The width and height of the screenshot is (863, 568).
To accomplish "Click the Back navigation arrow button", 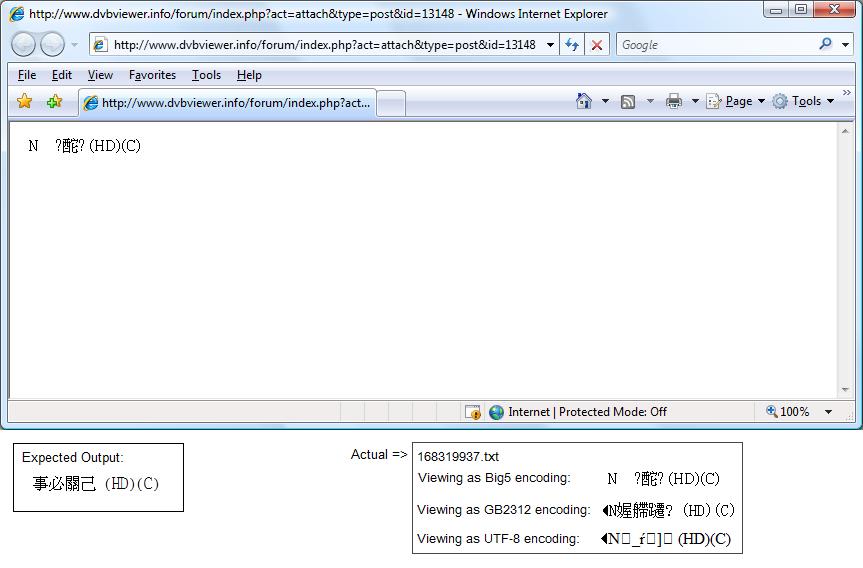I will [x=24, y=45].
